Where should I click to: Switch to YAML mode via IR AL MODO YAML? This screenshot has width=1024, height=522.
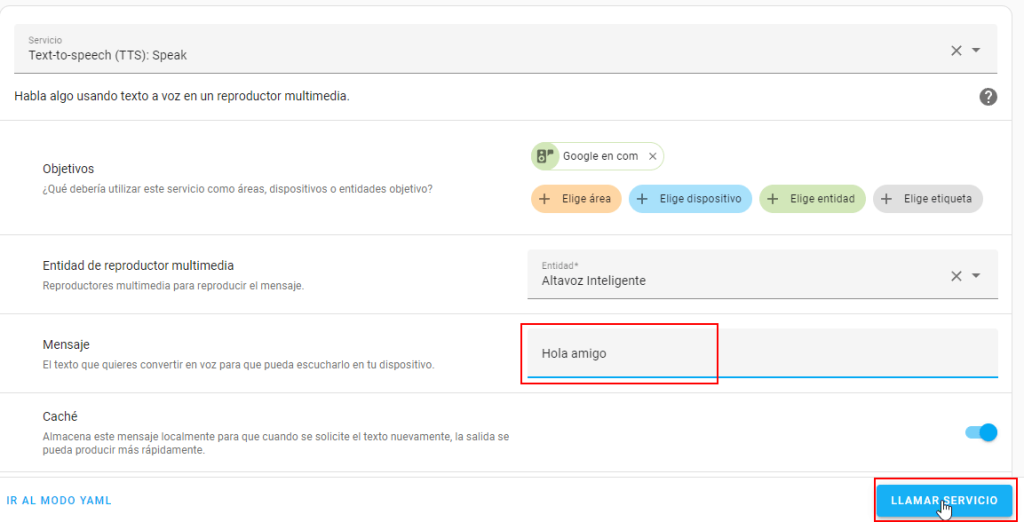click(x=59, y=500)
